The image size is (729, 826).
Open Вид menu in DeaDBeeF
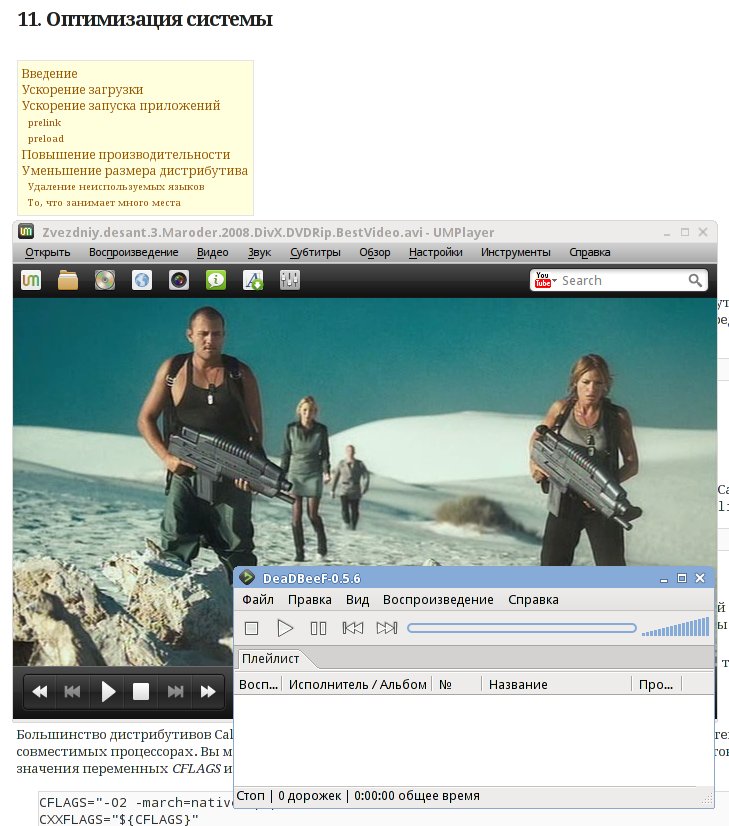coord(357,599)
